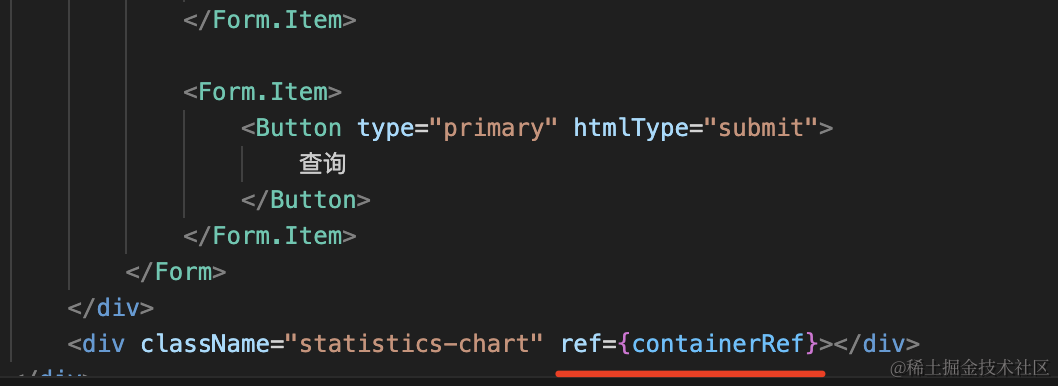Viewport: 1058px width, 386px height.
Task: Click the ref attribute name
Action: click(x=580, y=344)
